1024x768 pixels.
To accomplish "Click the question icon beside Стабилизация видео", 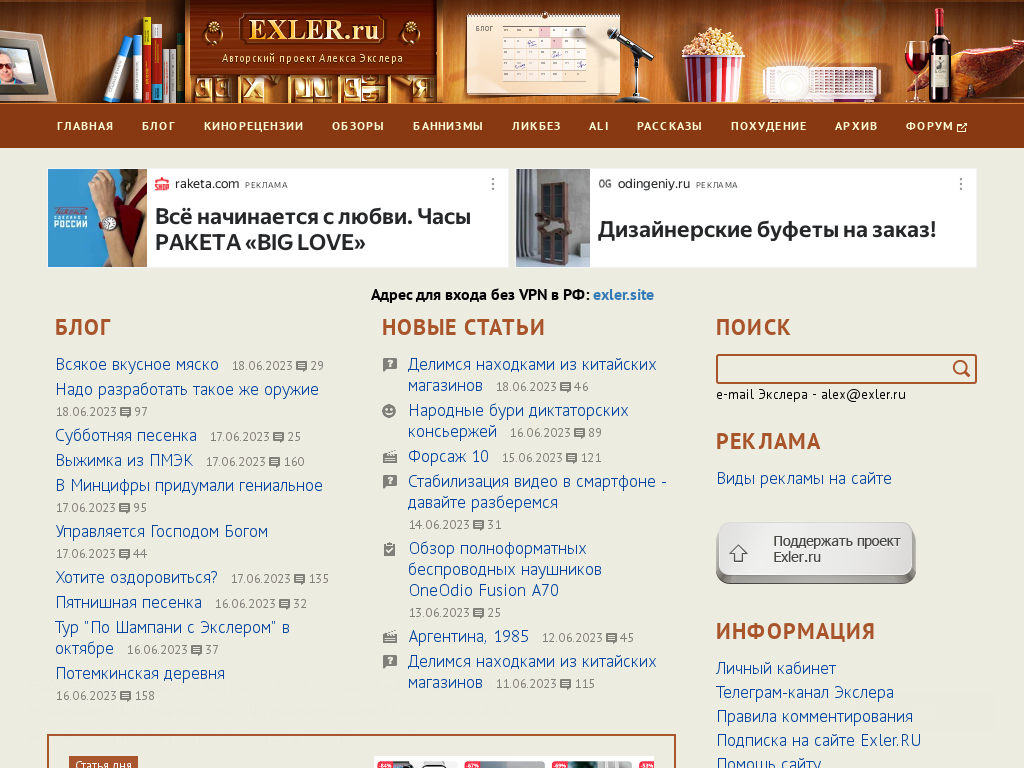I will [x=390, y=482].
